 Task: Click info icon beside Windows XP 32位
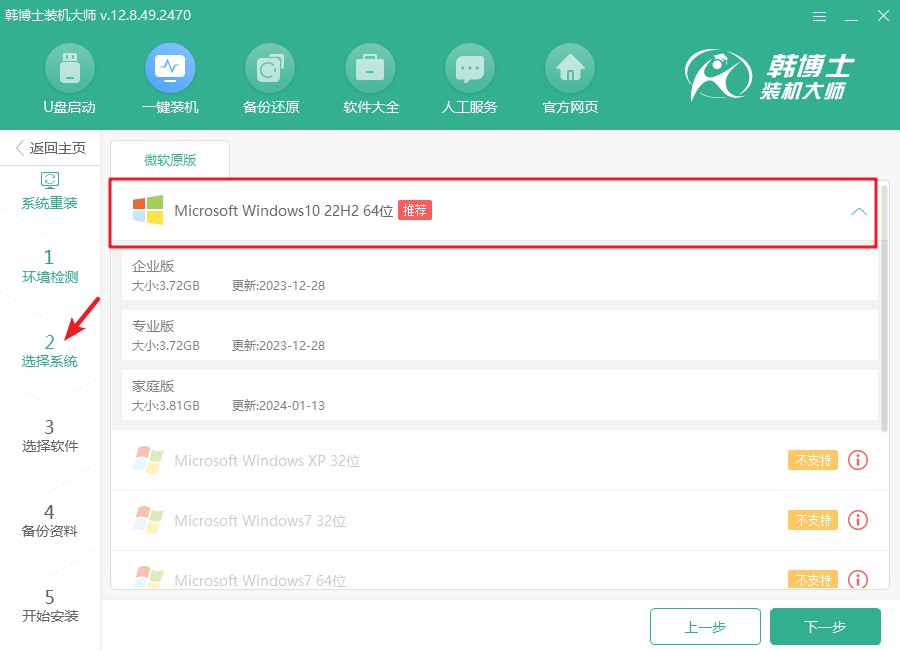click(x=857, y=460)
